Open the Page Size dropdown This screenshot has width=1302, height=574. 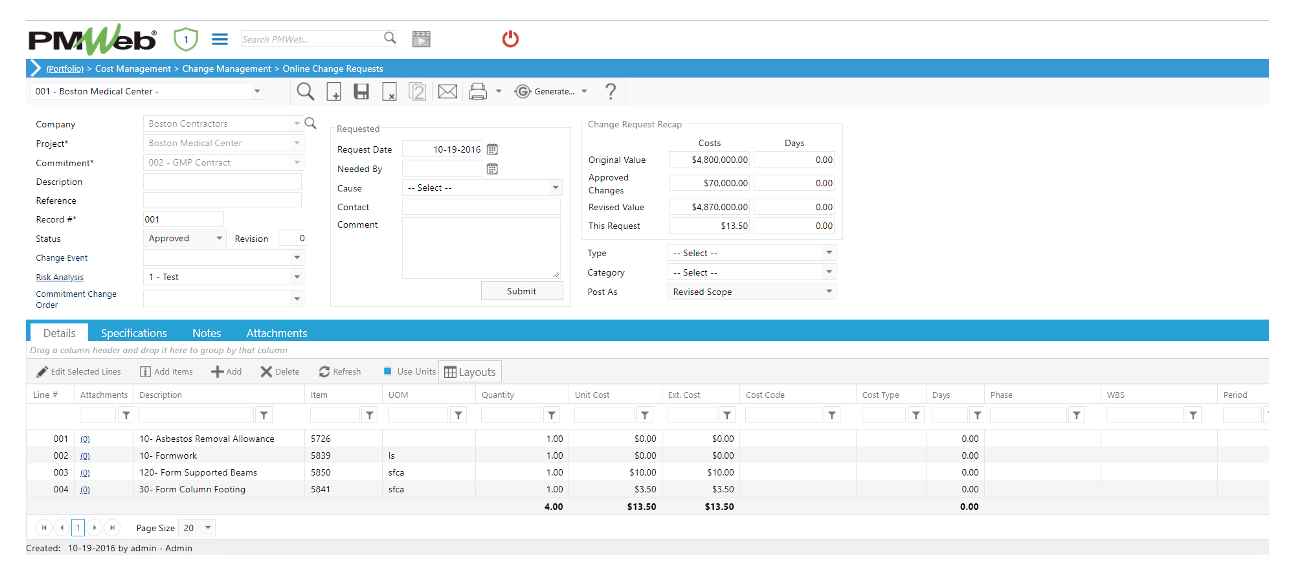tap(197, 527)
